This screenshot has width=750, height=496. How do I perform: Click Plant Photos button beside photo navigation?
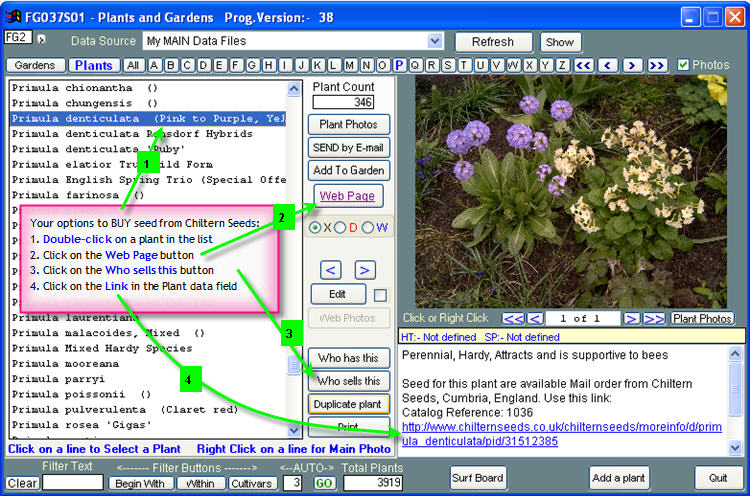point(702,319)
